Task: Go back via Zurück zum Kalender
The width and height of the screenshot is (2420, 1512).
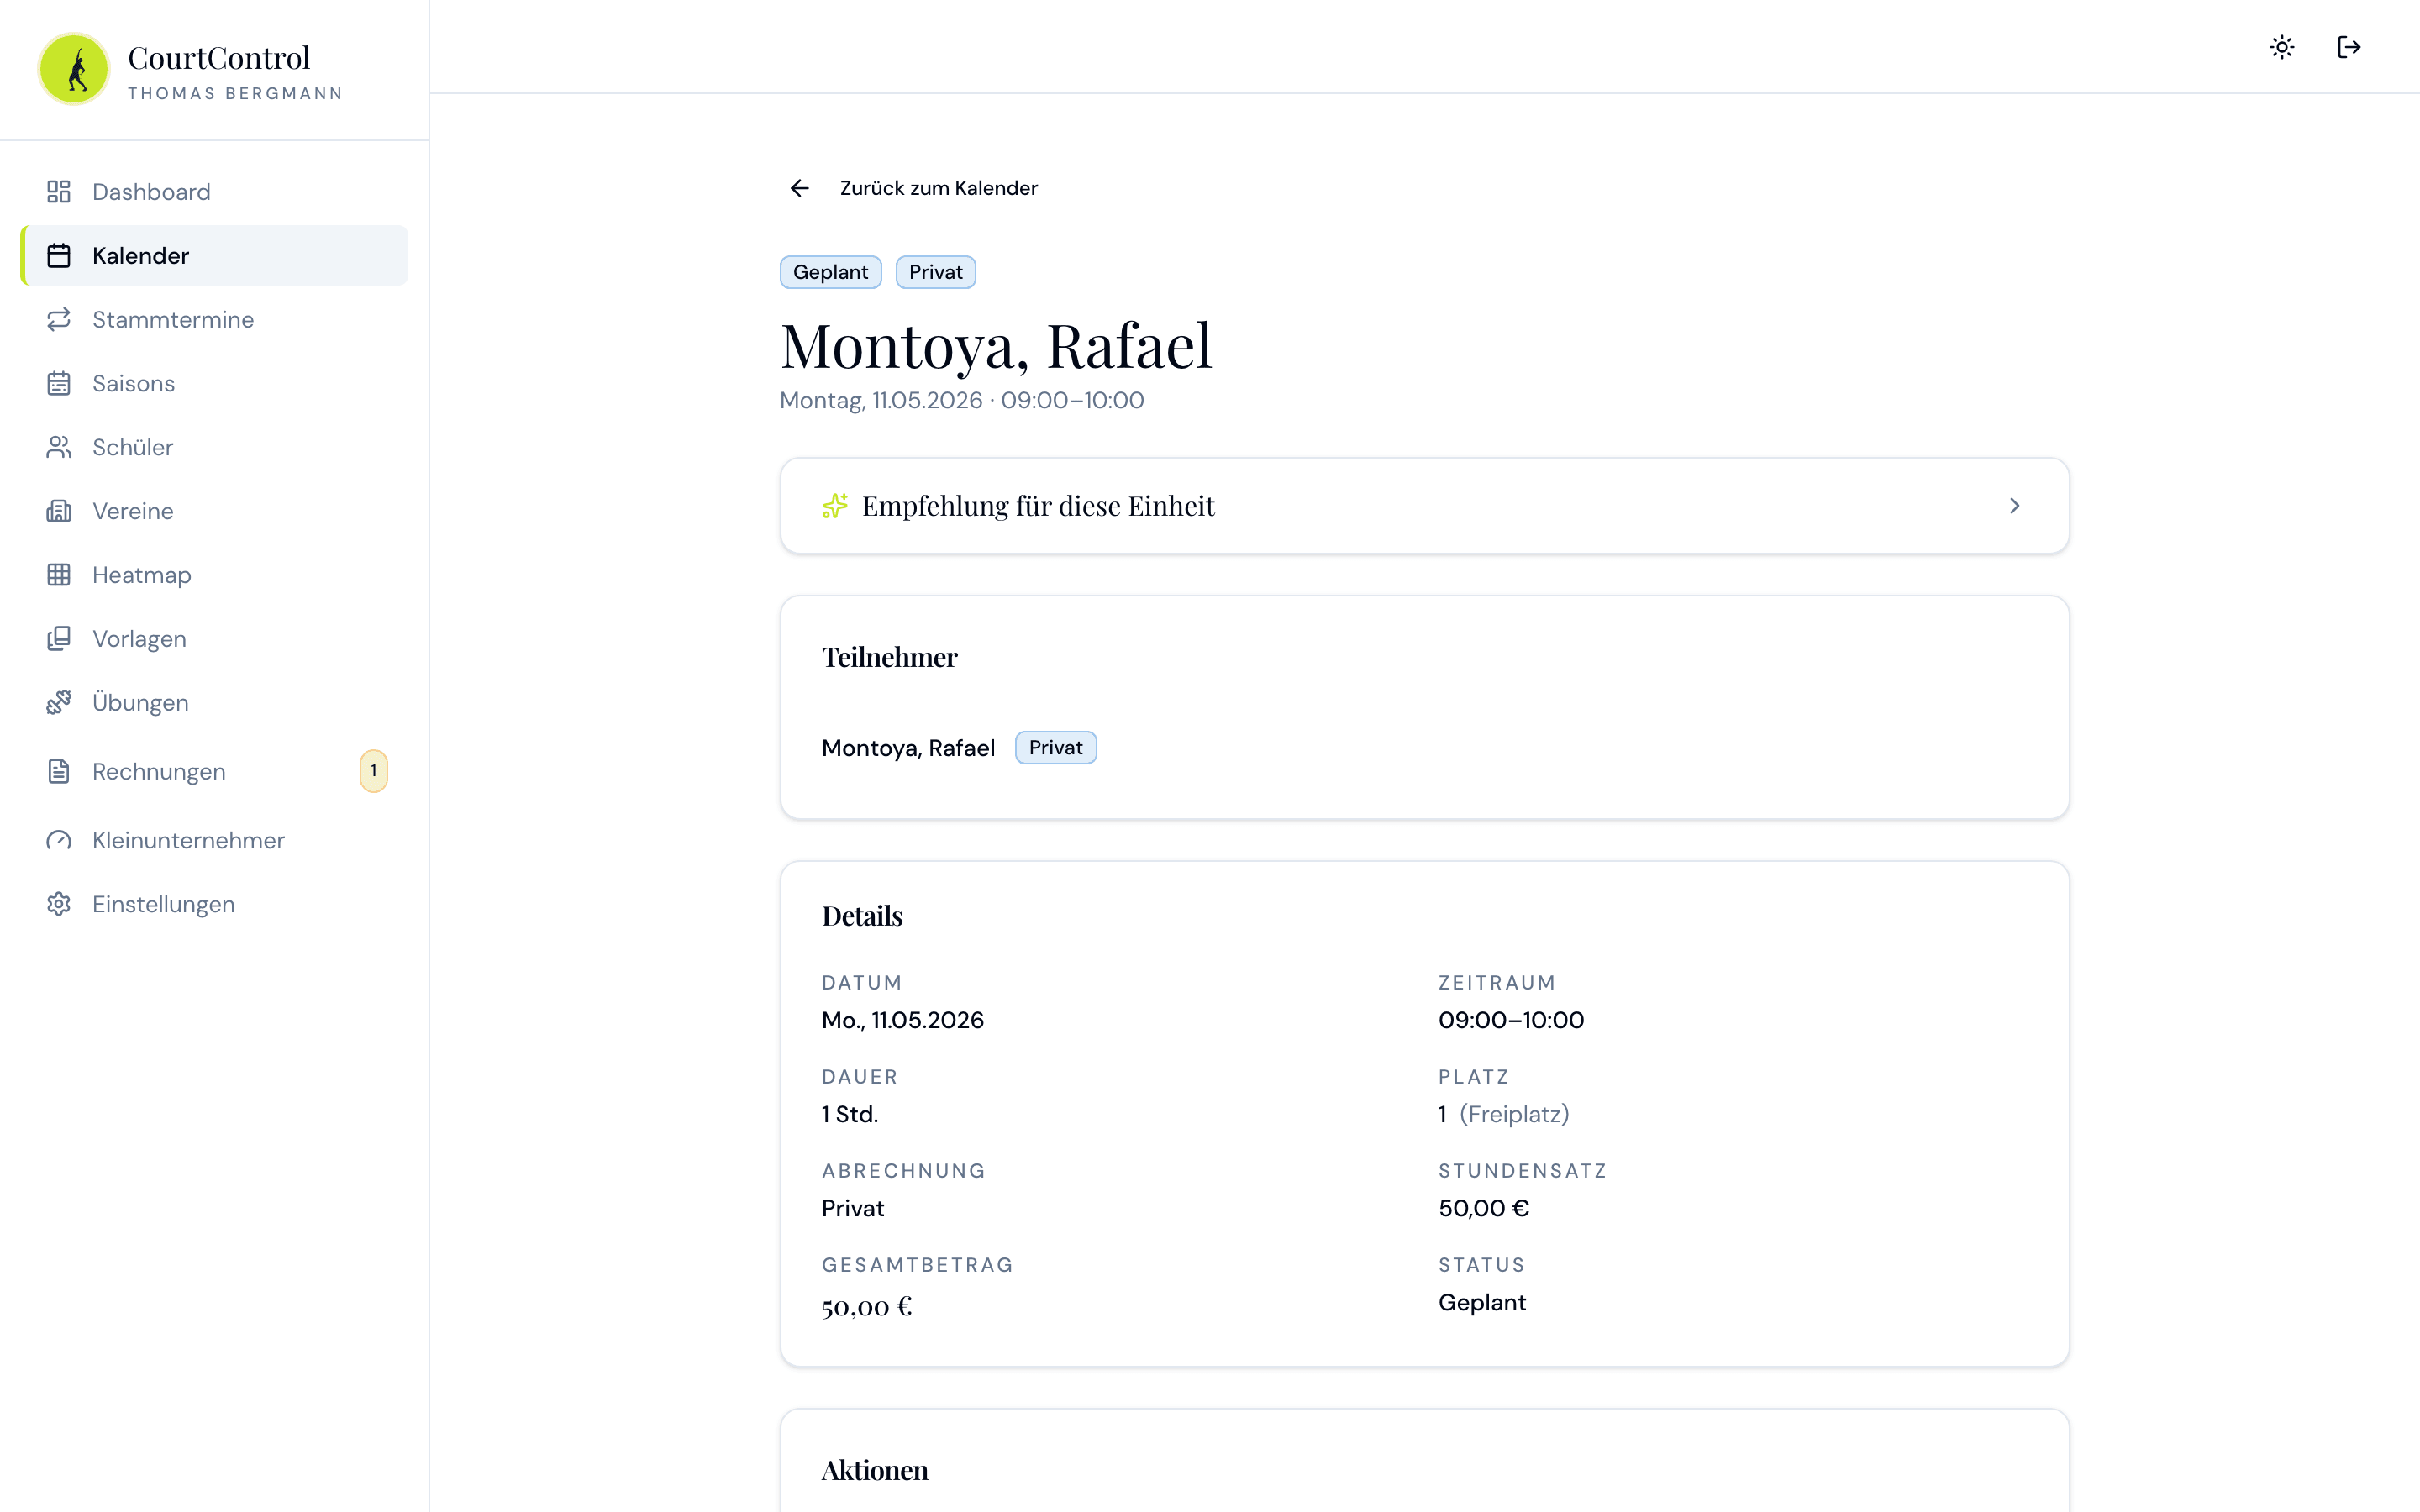Action: click(913, 188)
